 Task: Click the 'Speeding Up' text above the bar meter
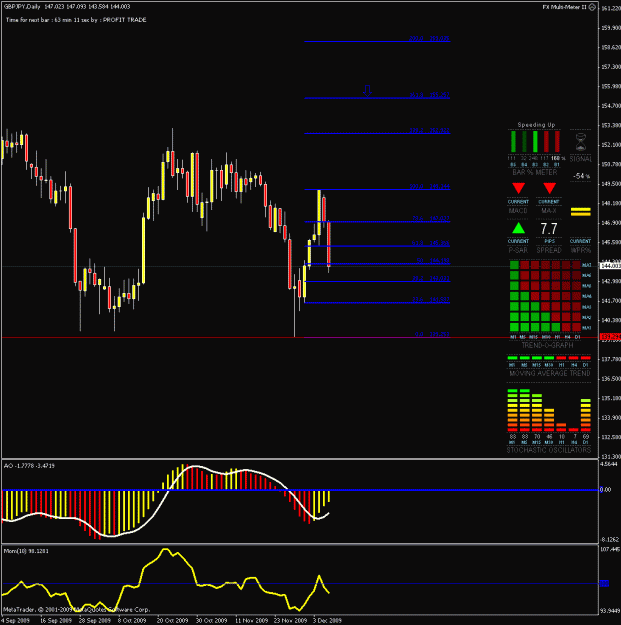click(x=536, y=125)
